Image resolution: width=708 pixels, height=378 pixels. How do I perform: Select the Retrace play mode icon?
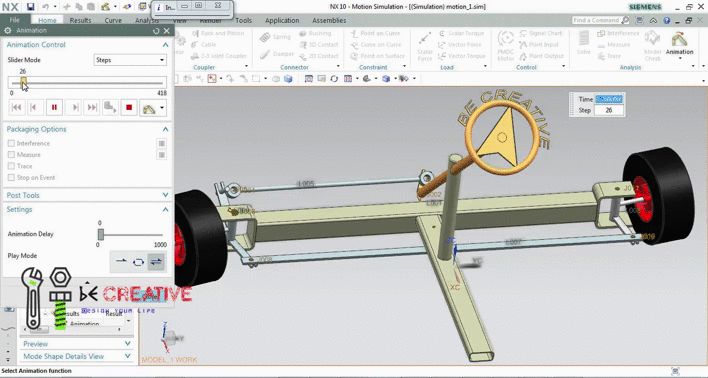(x=156, y=261)
